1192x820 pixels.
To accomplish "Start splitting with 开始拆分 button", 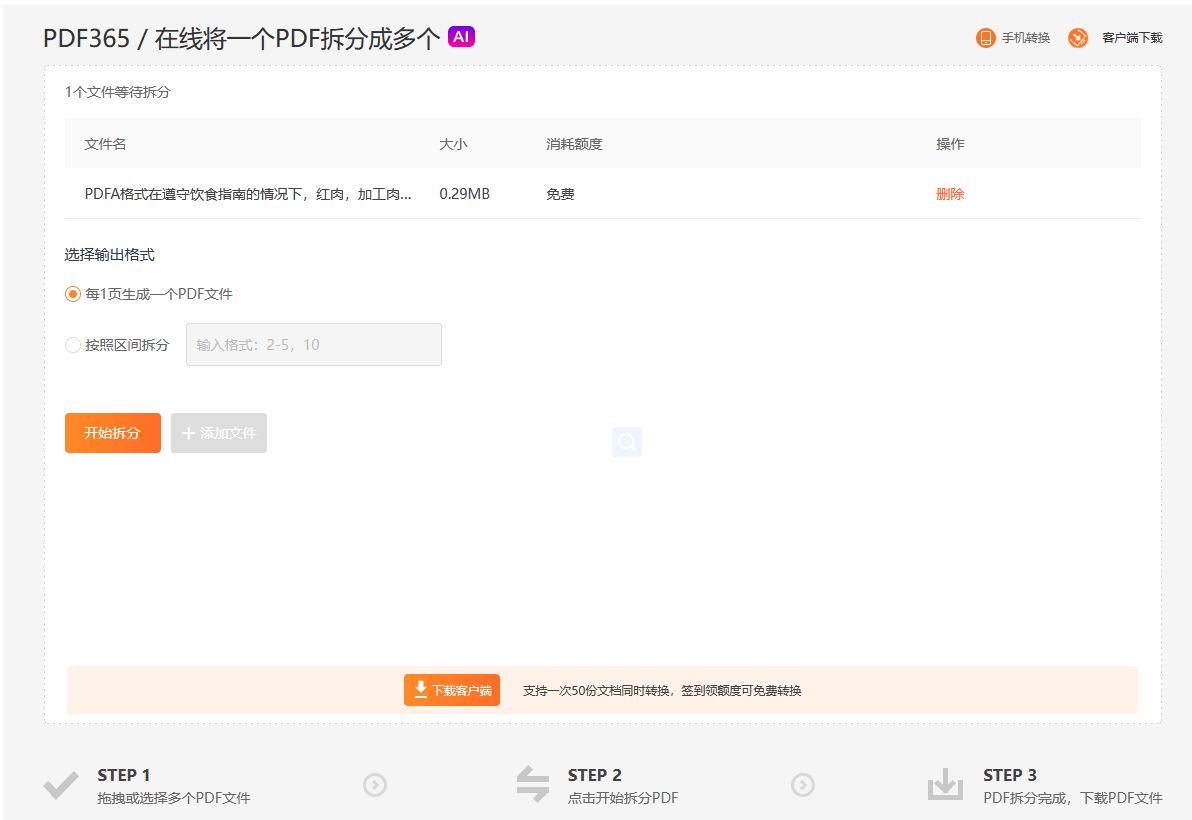I will (113, 433).
